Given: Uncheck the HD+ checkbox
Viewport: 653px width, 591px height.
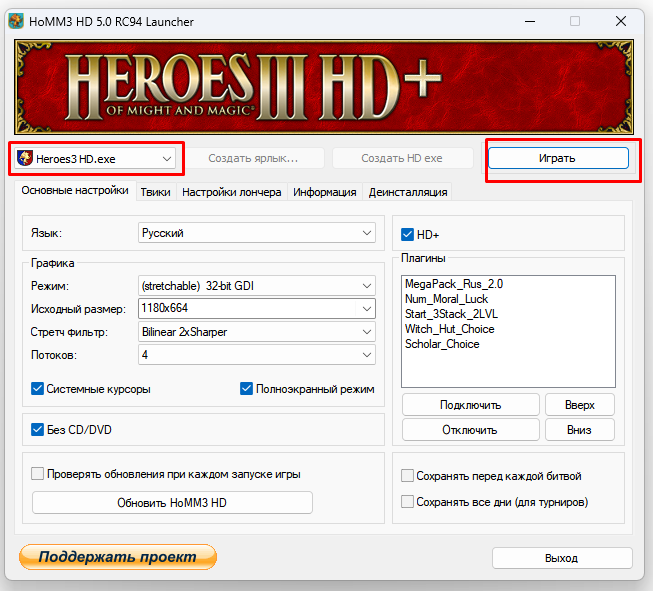Looking at the screenshot, I should [x=407, y=234].
